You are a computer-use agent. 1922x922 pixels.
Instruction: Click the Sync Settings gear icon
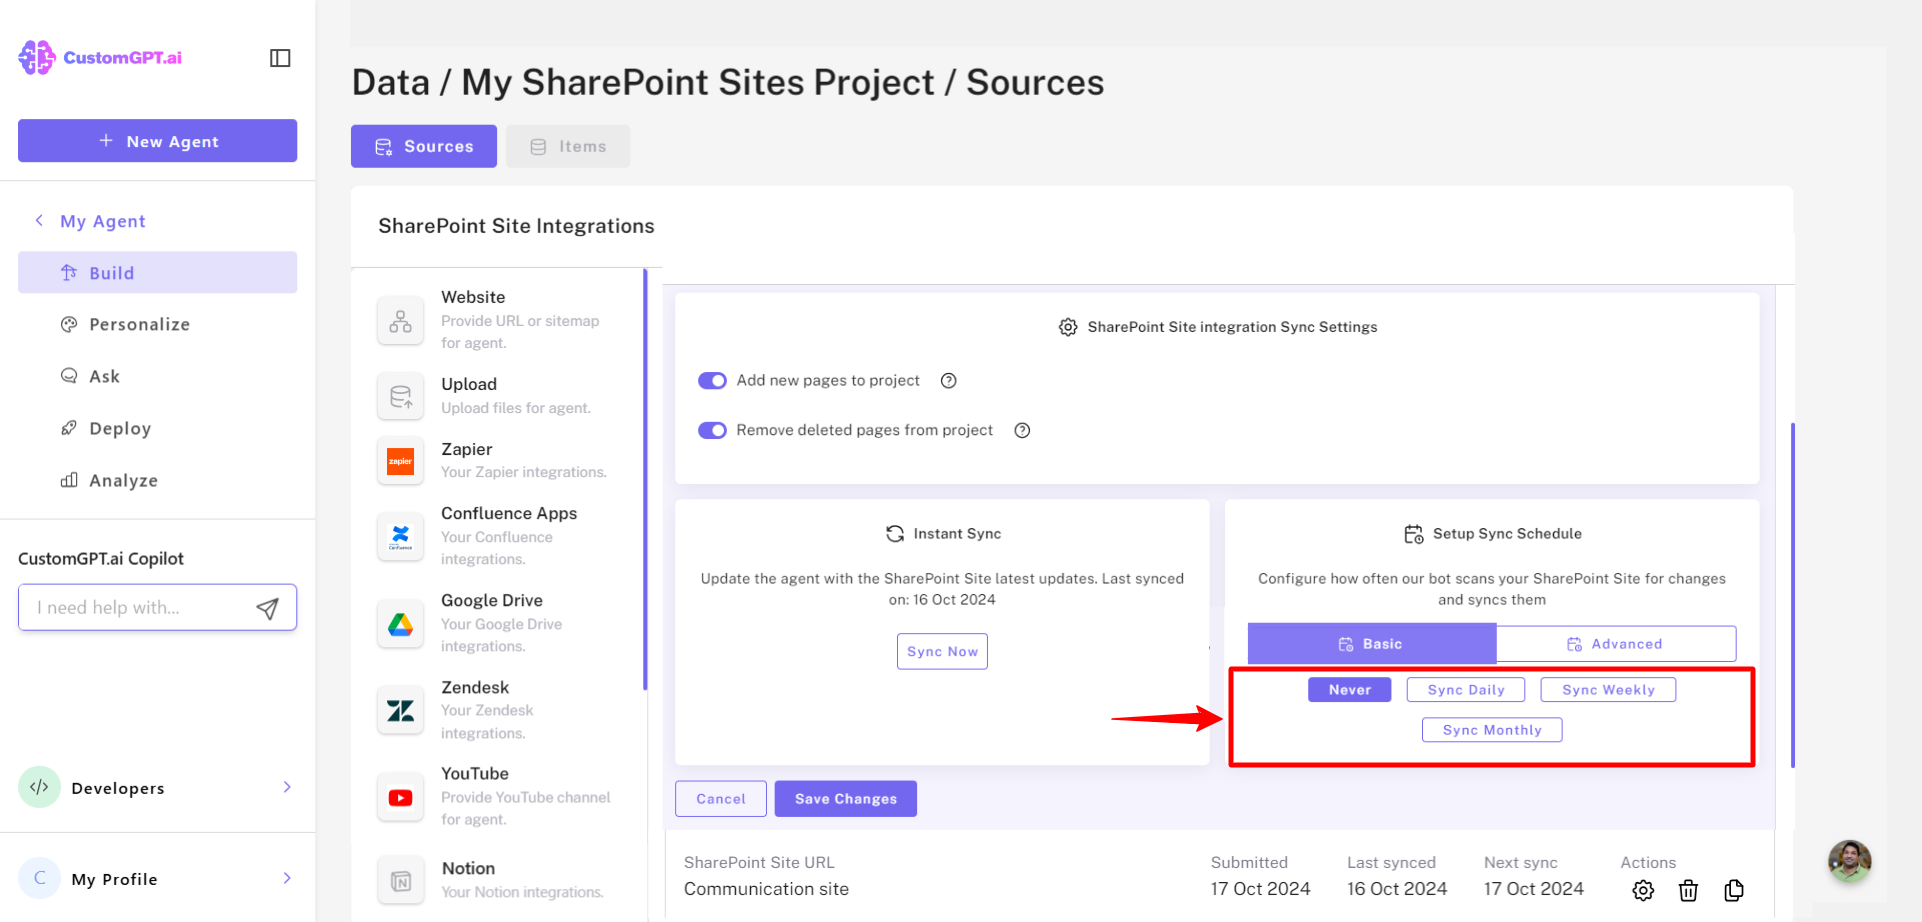(1068, 327)
